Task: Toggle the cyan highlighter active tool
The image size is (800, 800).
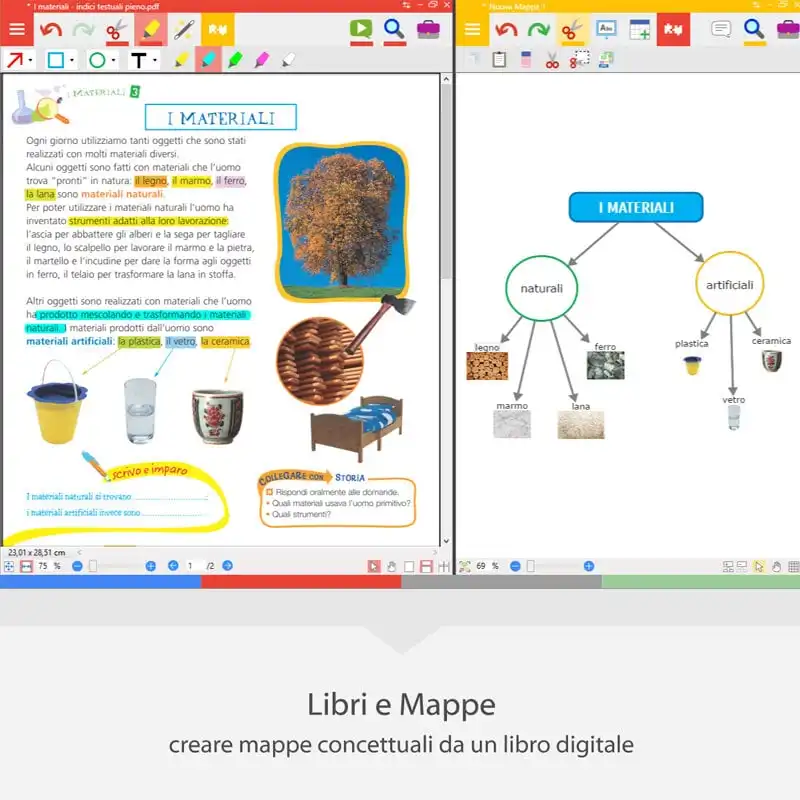Action: [x=208, y=60]
